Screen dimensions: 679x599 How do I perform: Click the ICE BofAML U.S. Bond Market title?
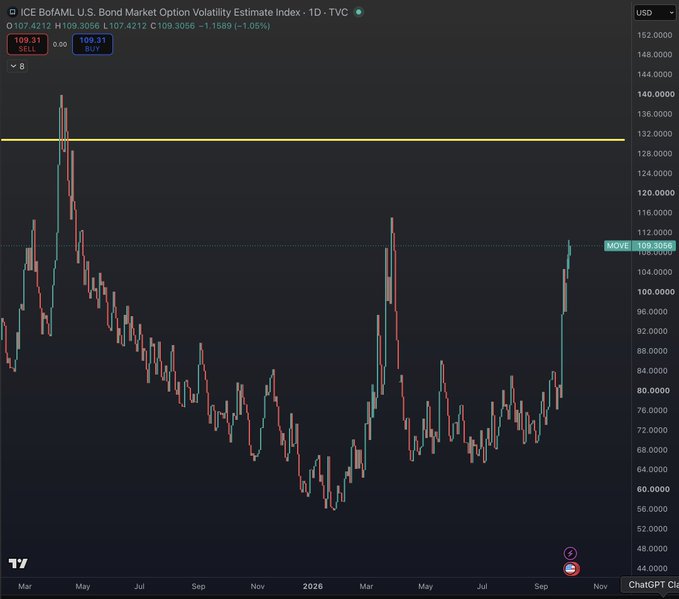[161, 12]
